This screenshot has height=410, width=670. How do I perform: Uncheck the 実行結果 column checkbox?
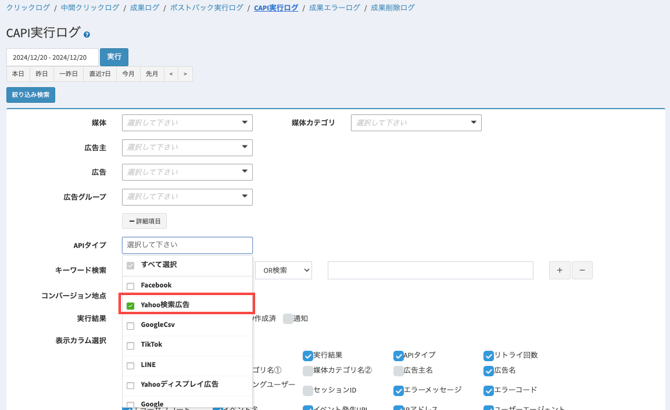click(308, 356)
